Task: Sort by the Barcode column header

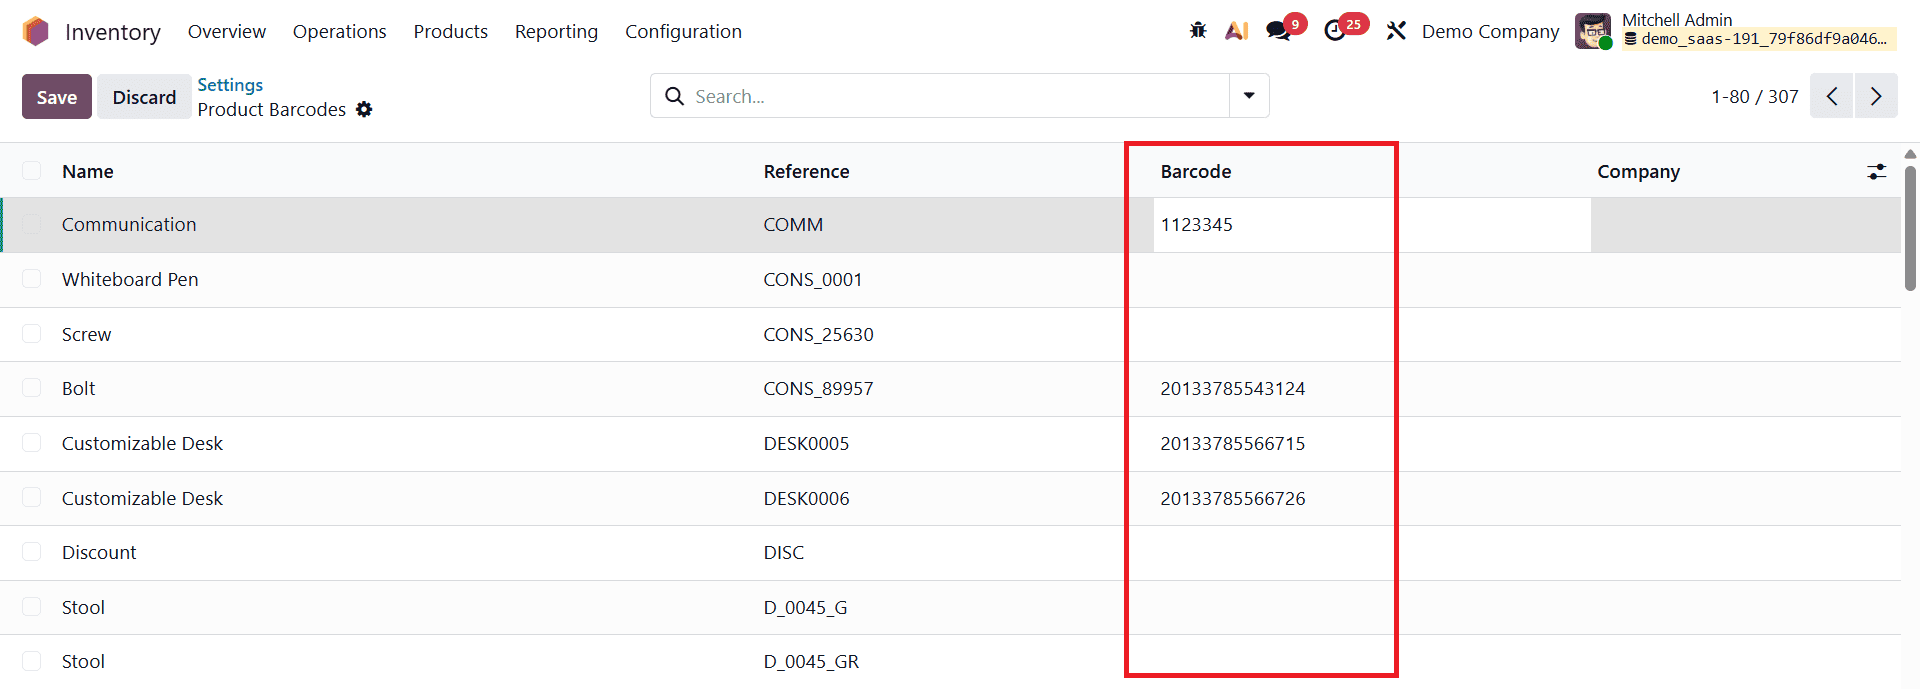Action: [x=1196, y=171]
